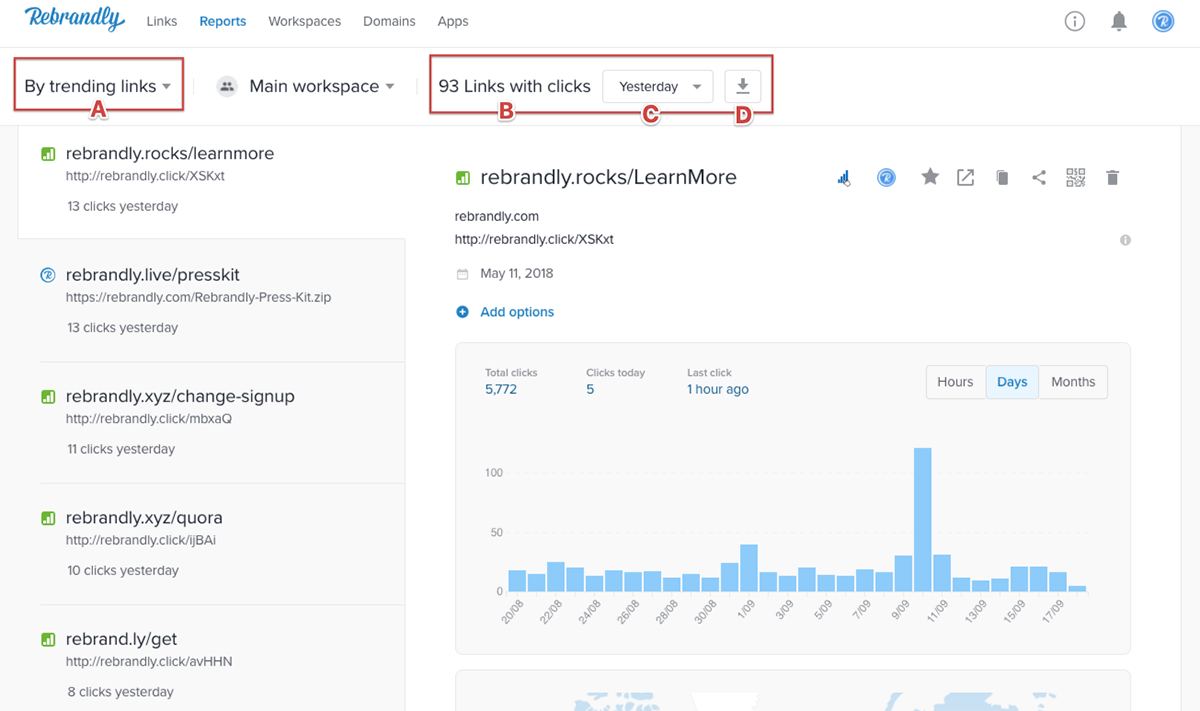Show chart by Days
The image size is (1200, 711).
click(x=1012, y=382)
